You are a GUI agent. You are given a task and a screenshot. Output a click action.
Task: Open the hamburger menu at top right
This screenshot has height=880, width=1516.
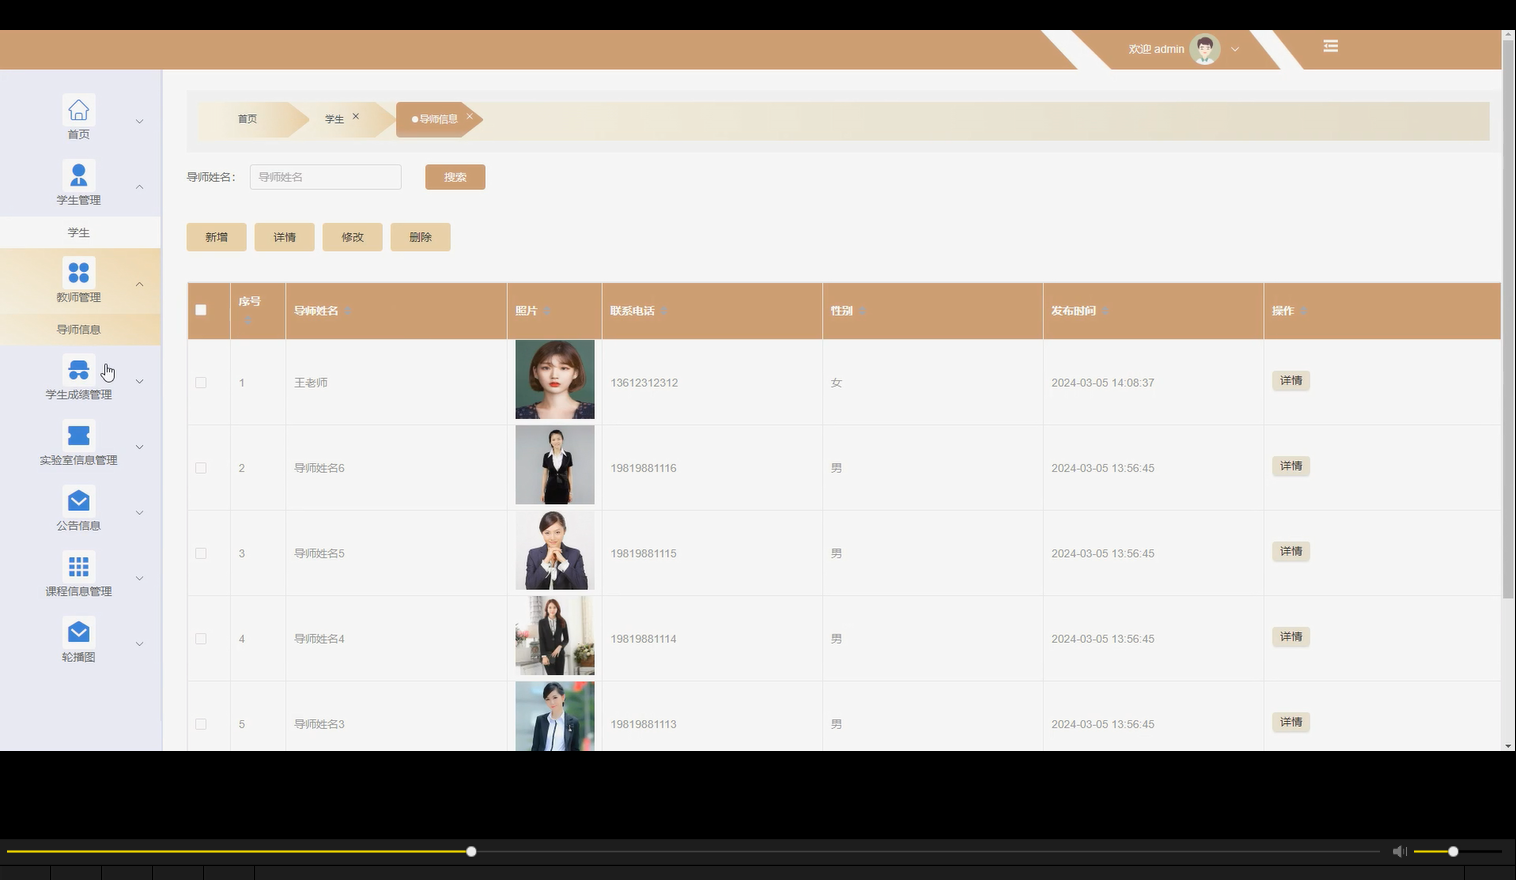1330,46
